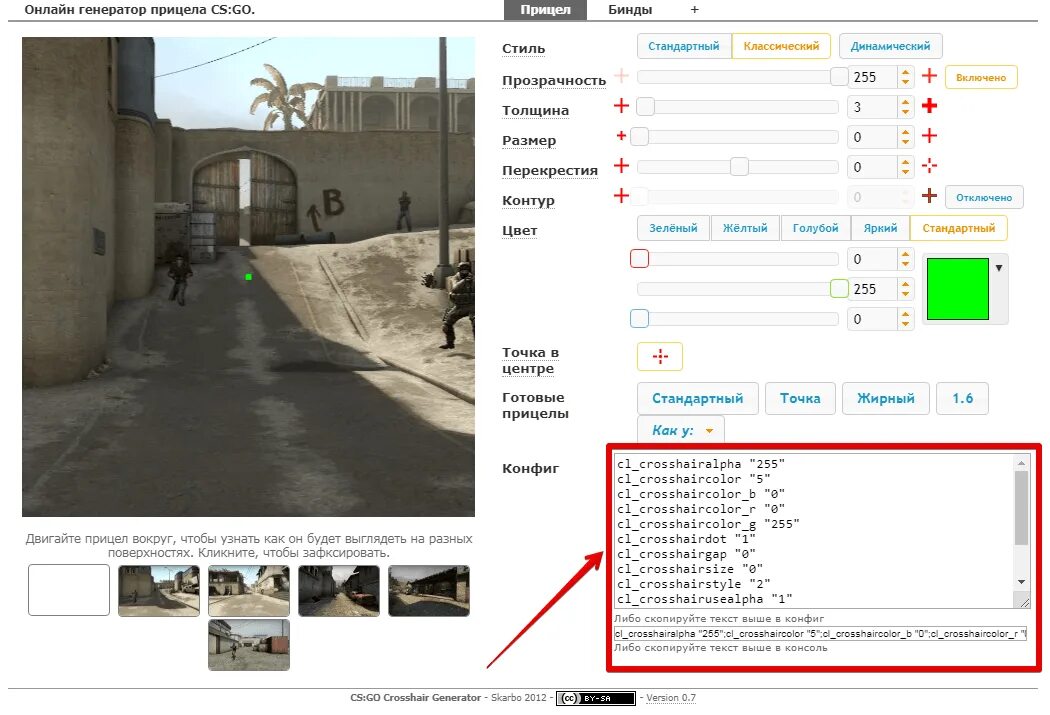Select the first Dust2 map thumbnail
The image size is (1050, 715).
click(159, 590)
